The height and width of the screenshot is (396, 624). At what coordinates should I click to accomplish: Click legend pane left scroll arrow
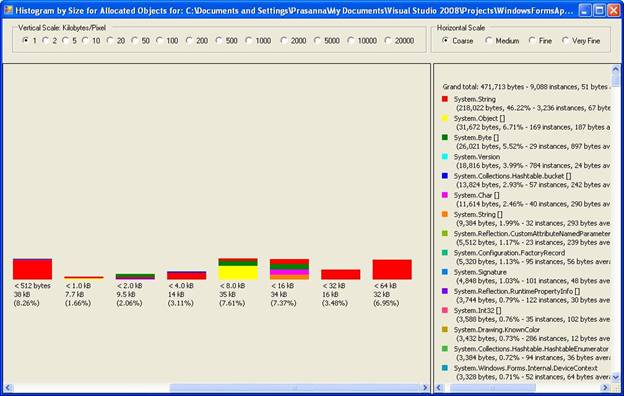pos(439,387)
